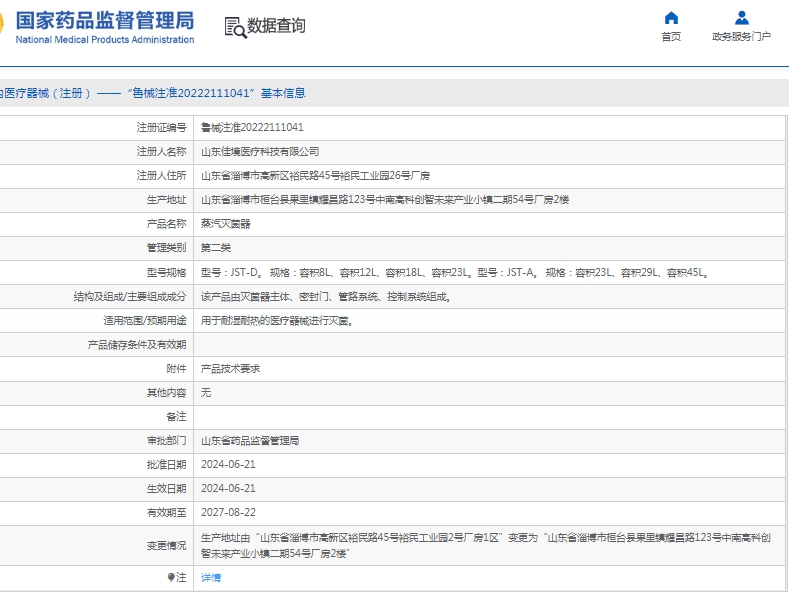Click the 政务服务门户 text link

click(741, 36)
